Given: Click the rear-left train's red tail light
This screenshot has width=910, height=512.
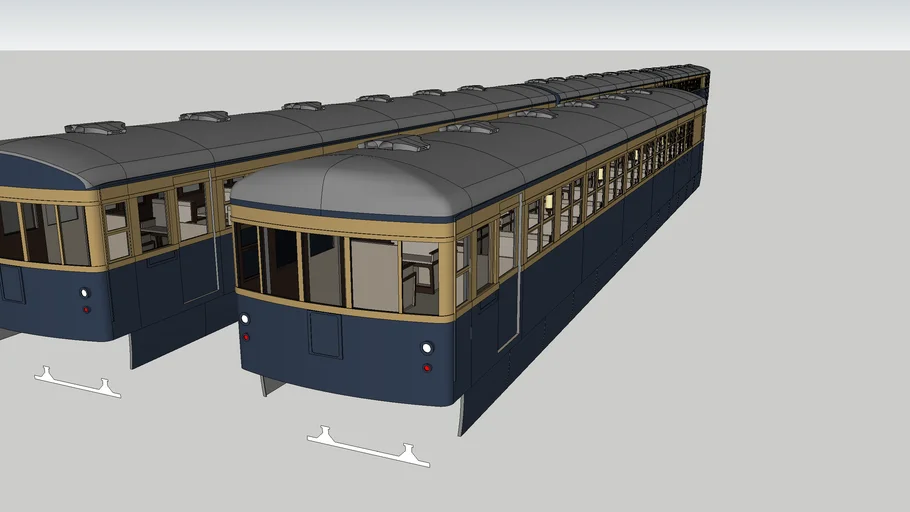Looking at the screenshot, I should [86, 309].
